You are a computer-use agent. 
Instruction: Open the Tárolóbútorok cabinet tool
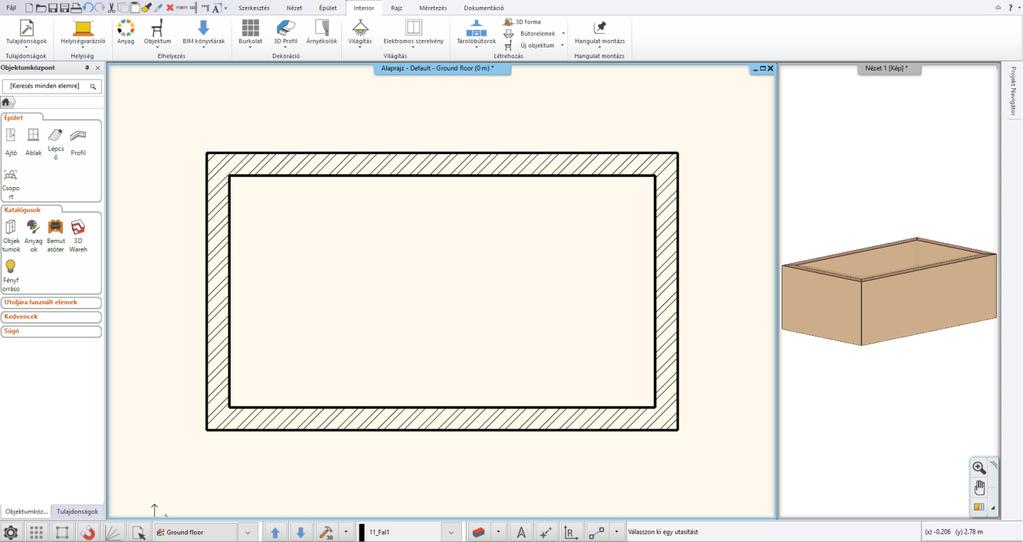click(x=476, y=33)
